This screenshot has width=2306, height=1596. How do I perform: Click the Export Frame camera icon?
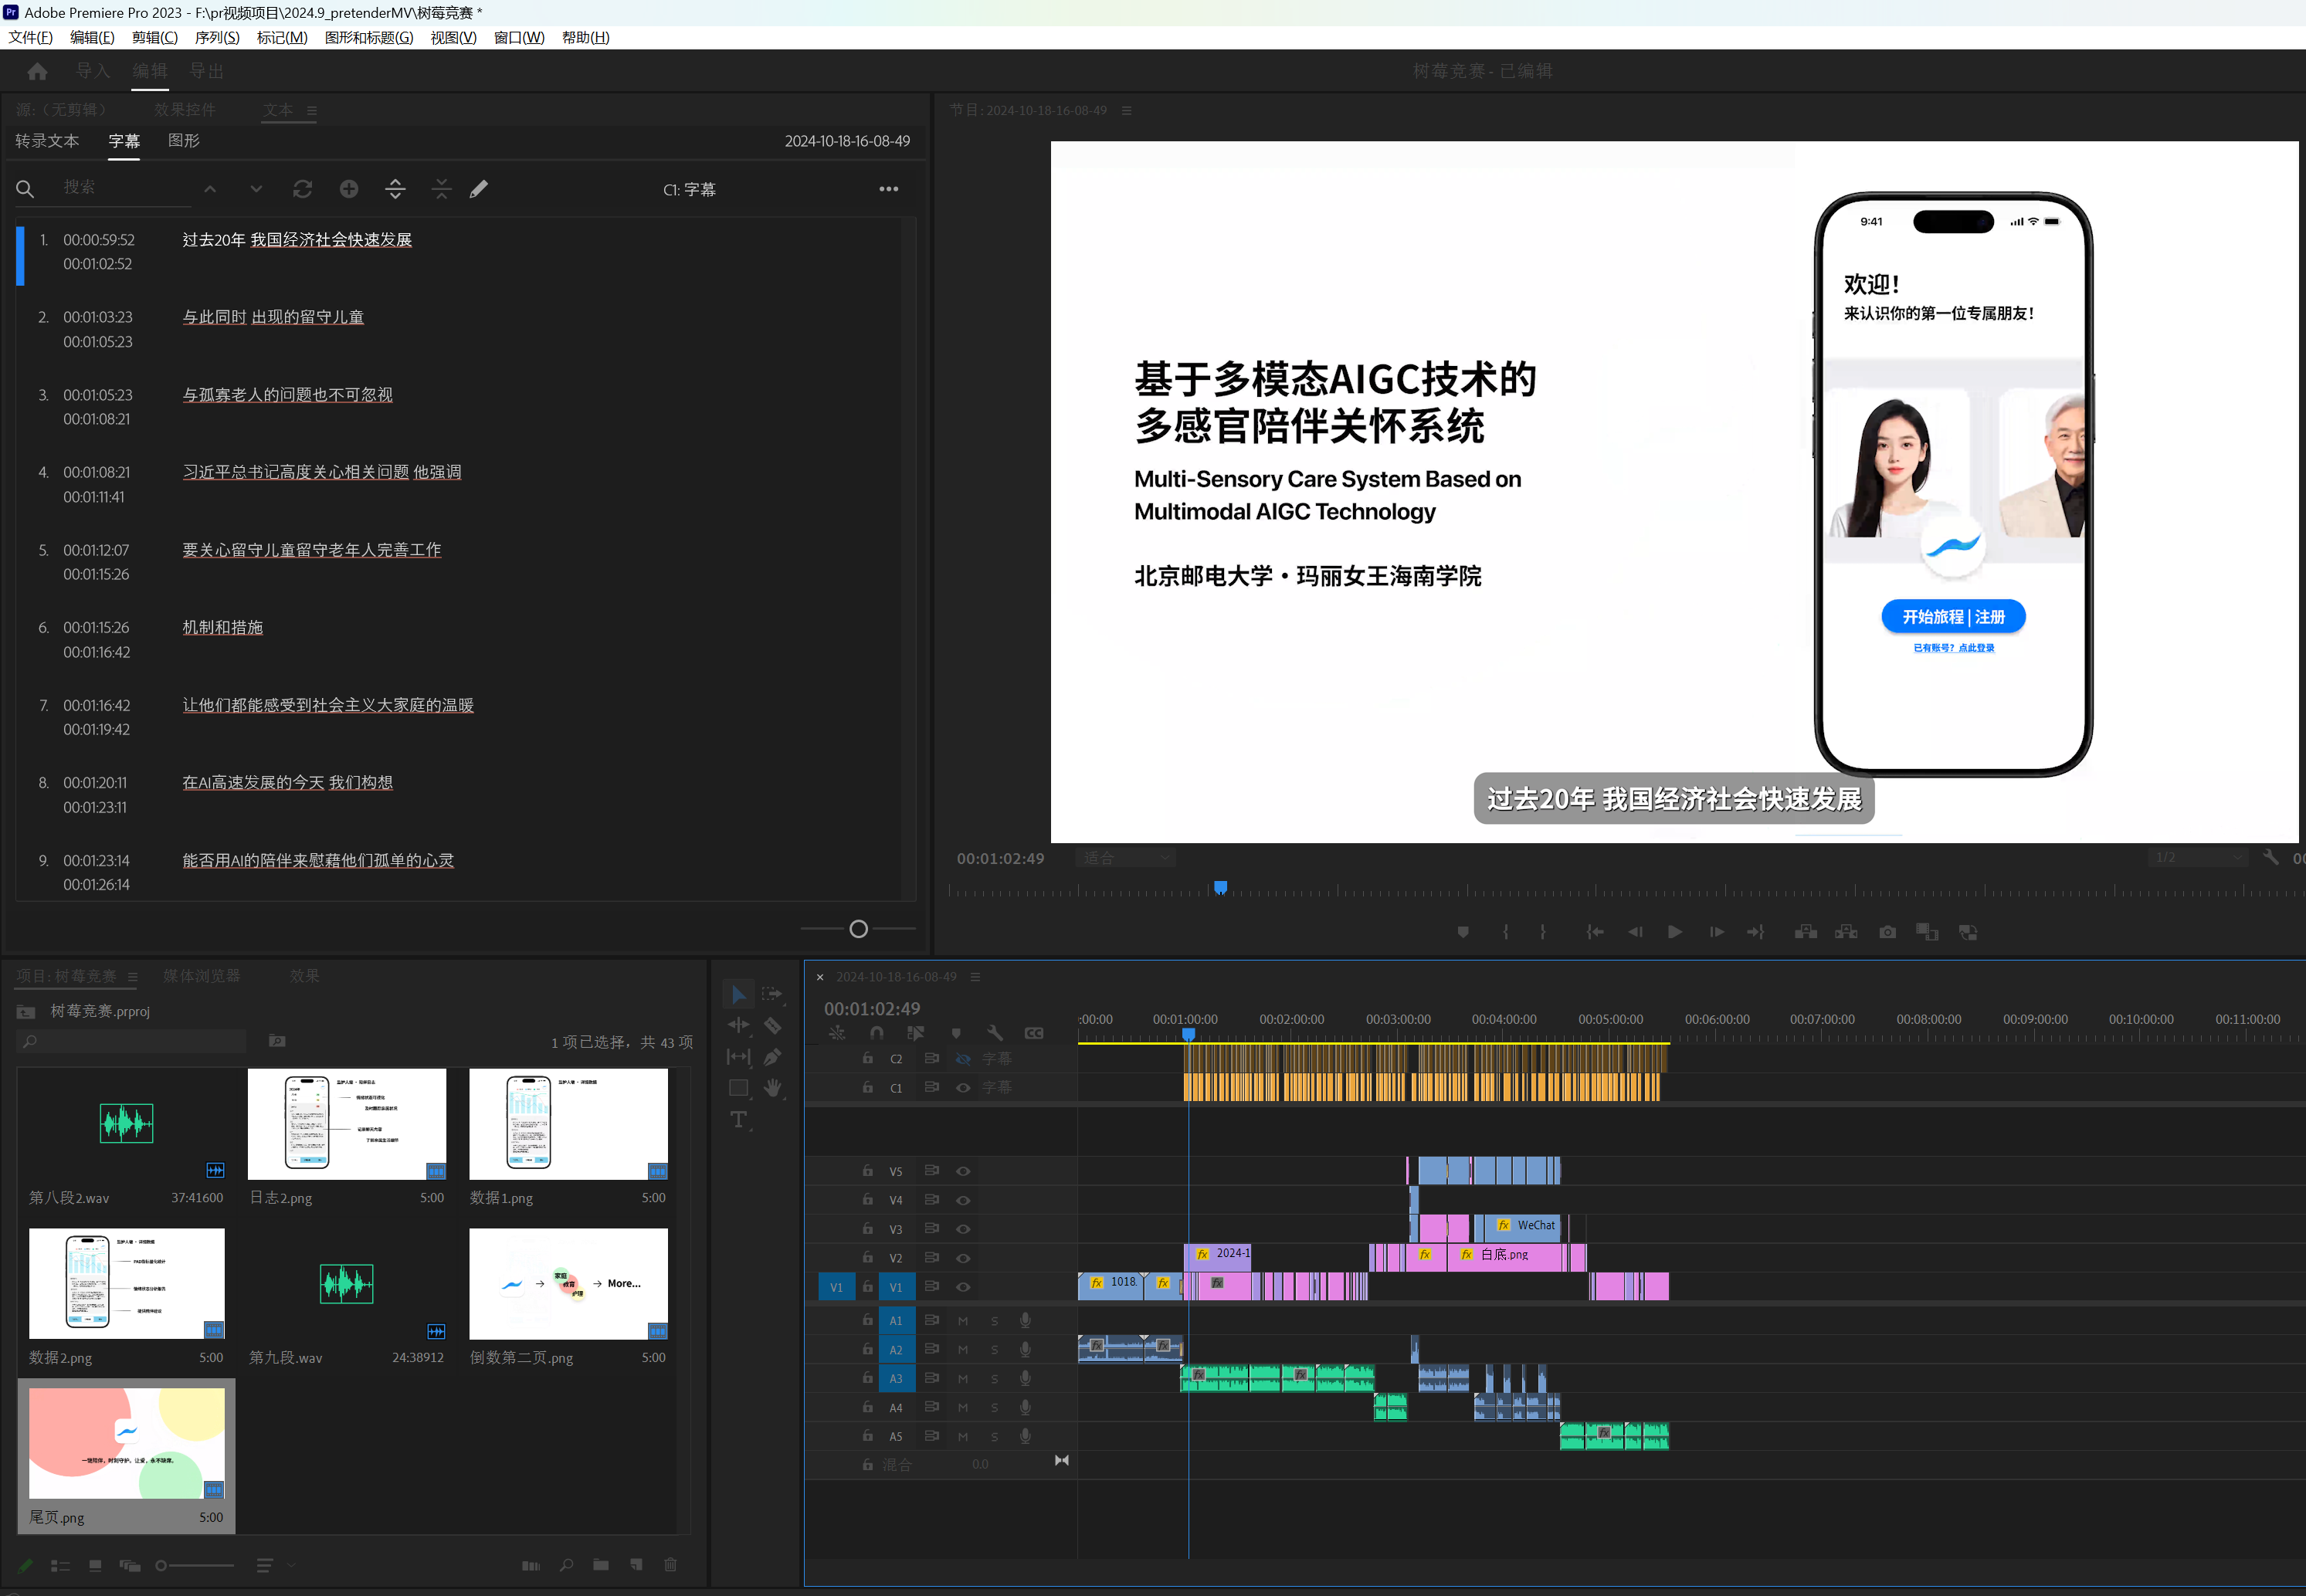coord(1887,932)
